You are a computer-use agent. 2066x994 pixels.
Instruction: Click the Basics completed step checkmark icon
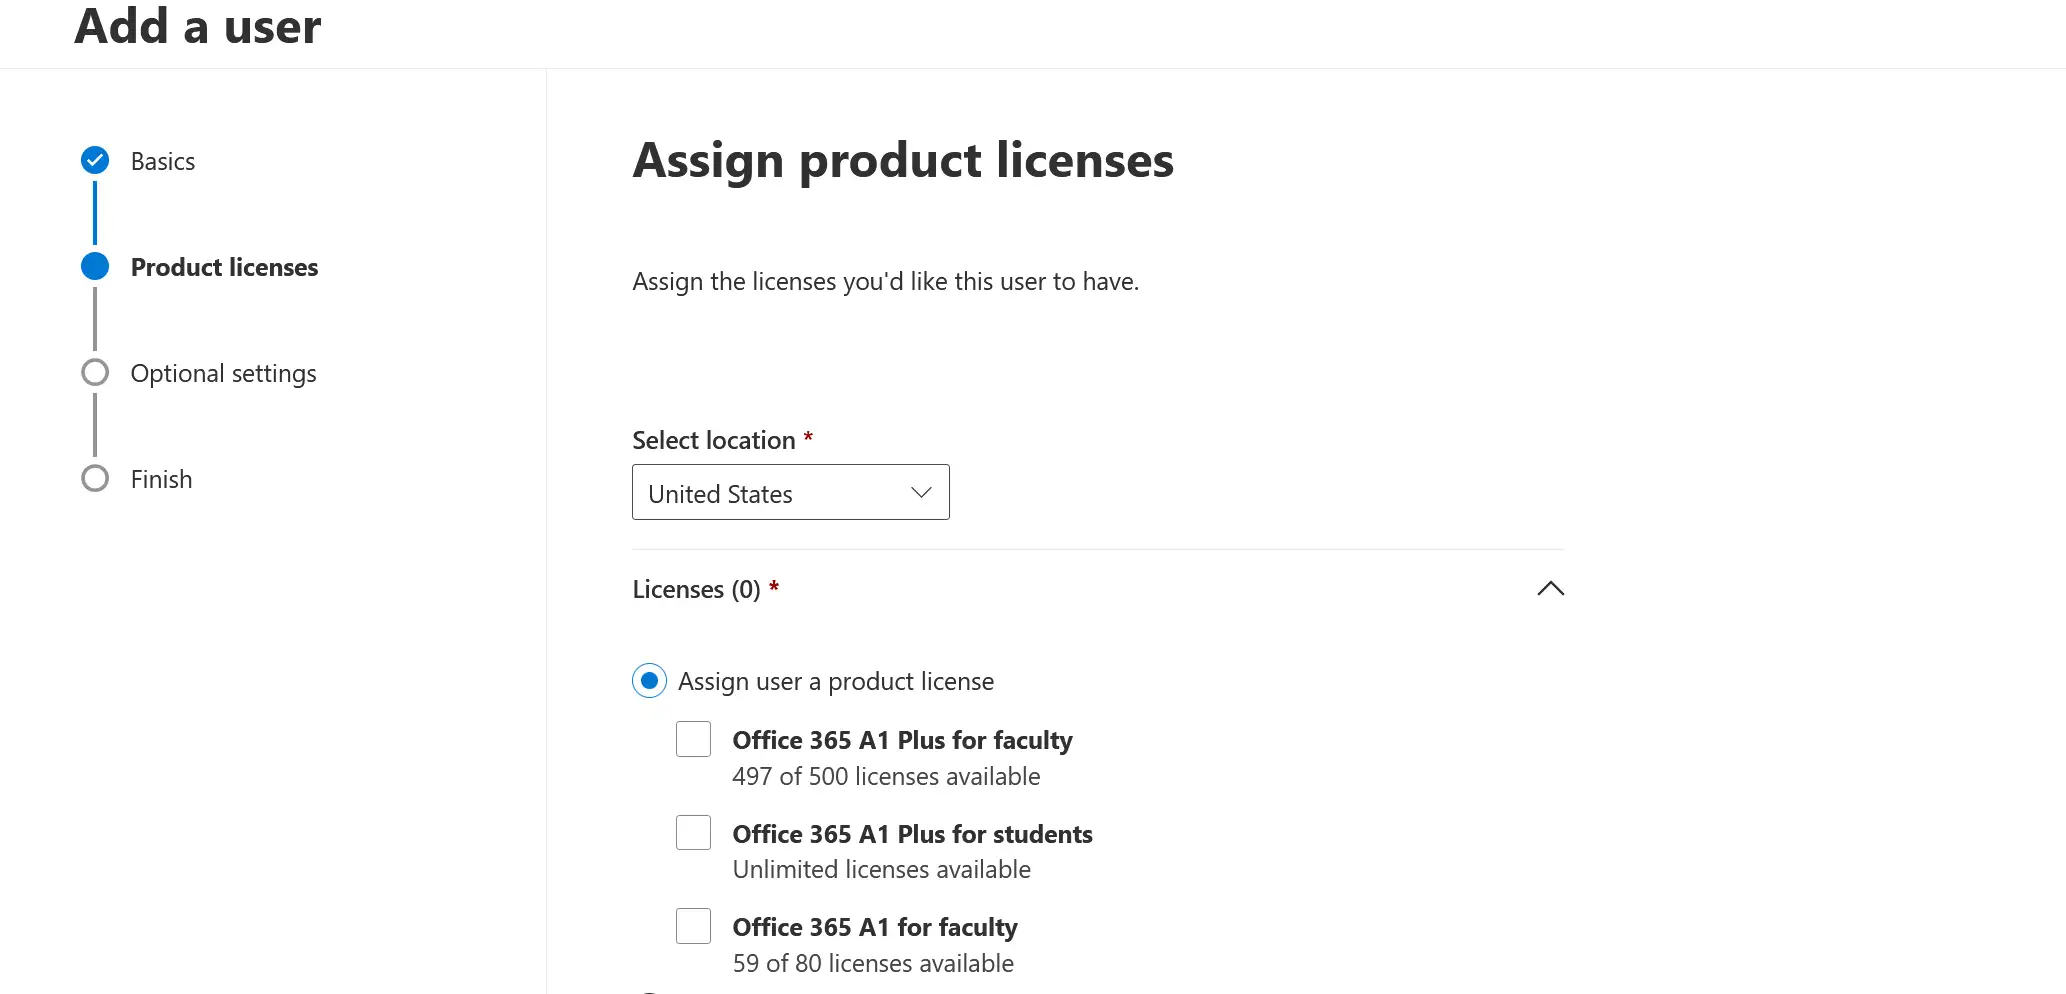tap(95, 160)
